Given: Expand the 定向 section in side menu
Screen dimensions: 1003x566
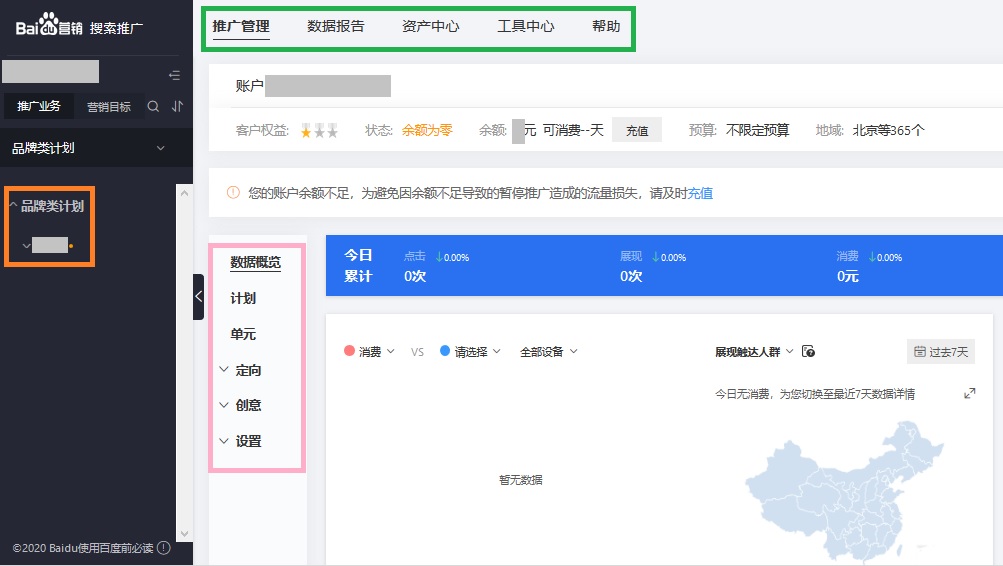Looking at the screenshot, I should (240, 370).
